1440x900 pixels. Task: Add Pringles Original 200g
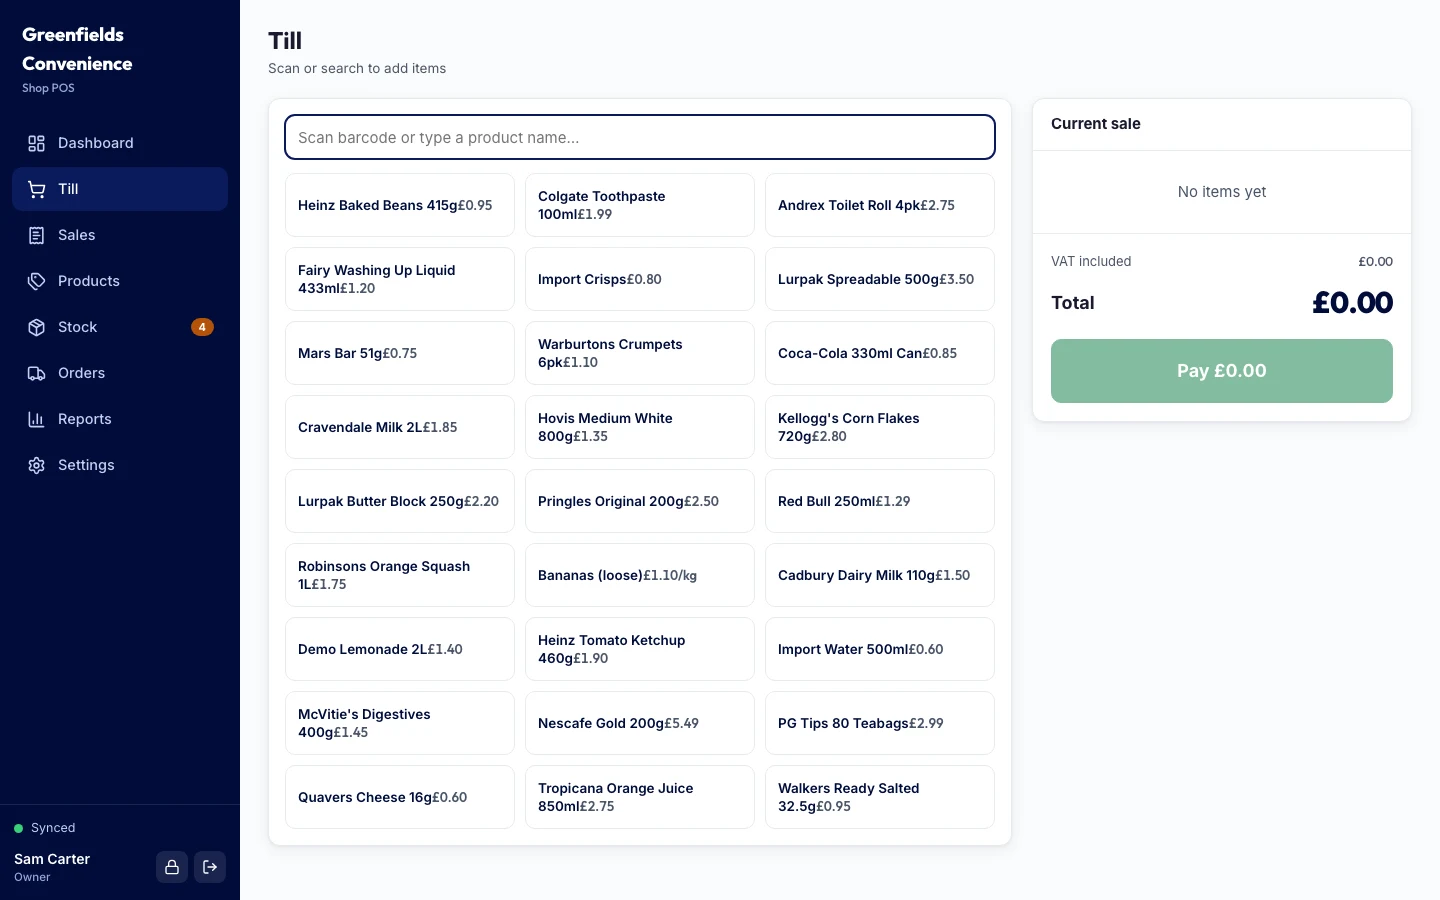640,501
